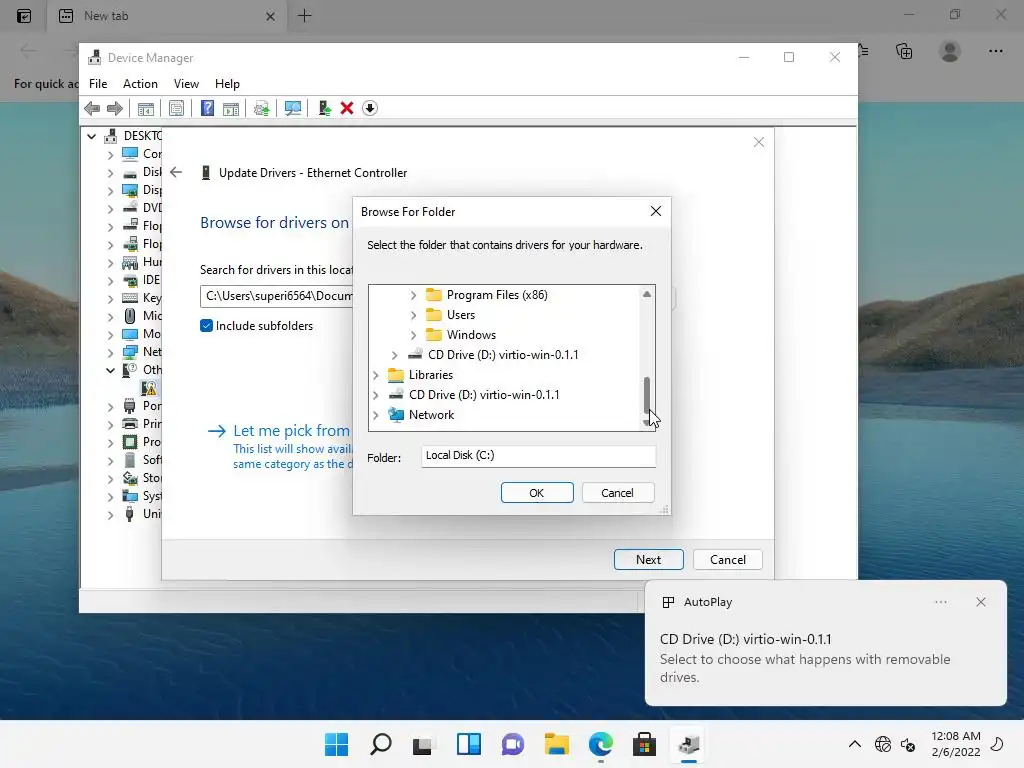
Task: Open the View menu
Action: pyautogui.click(x=186, y=84)
